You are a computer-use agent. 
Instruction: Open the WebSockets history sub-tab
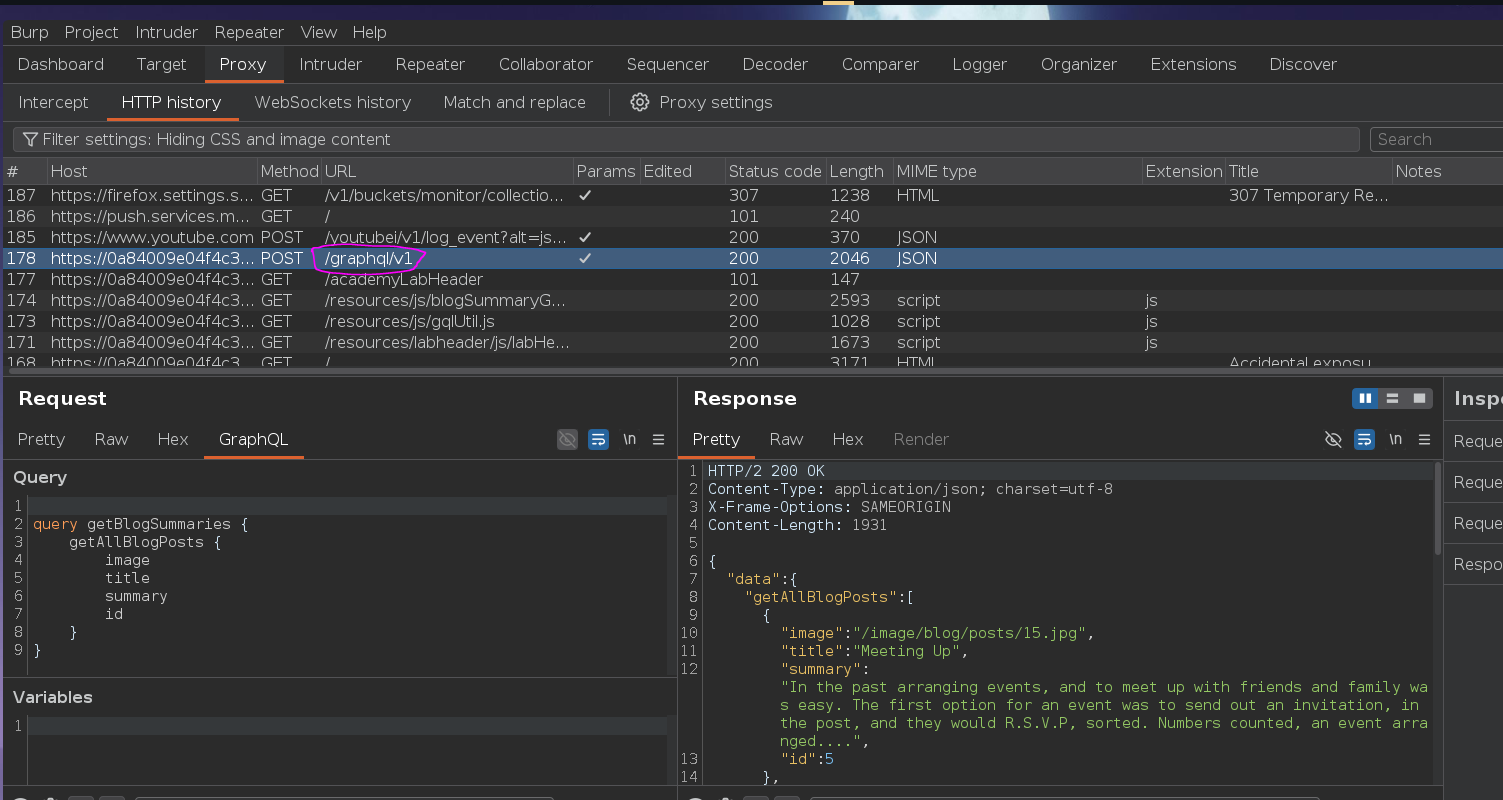[x=333, y=102]
